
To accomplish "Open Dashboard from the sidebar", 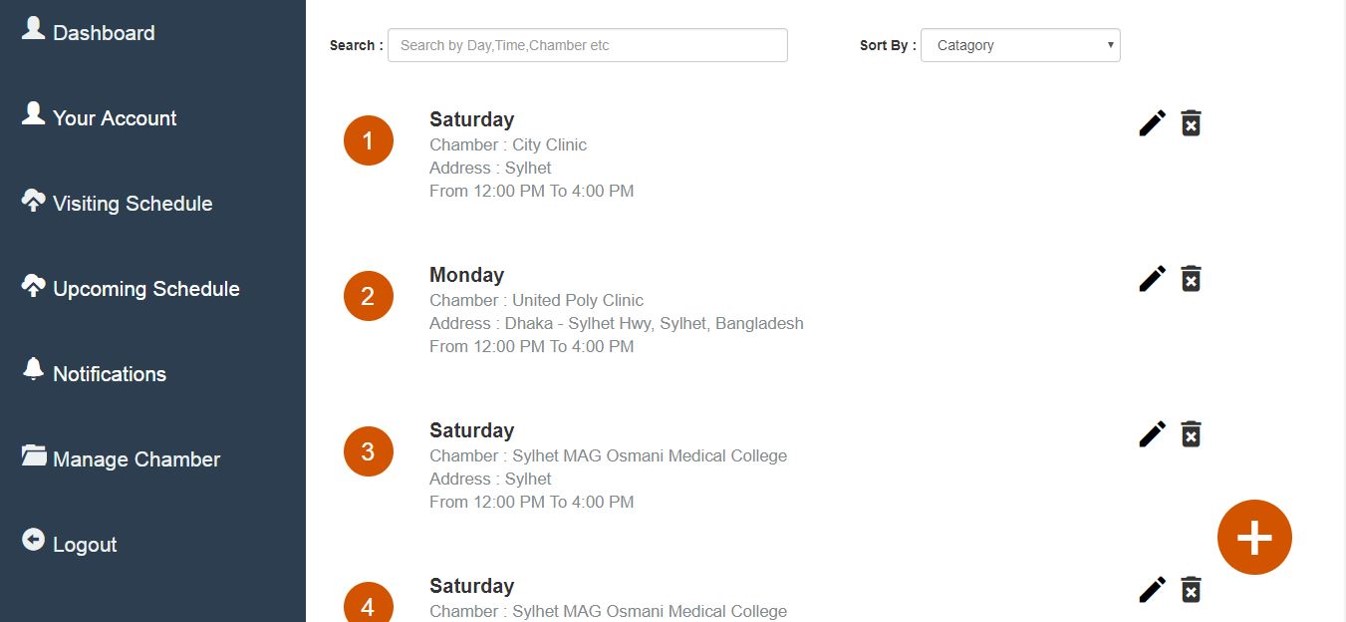I will point(103,33).
